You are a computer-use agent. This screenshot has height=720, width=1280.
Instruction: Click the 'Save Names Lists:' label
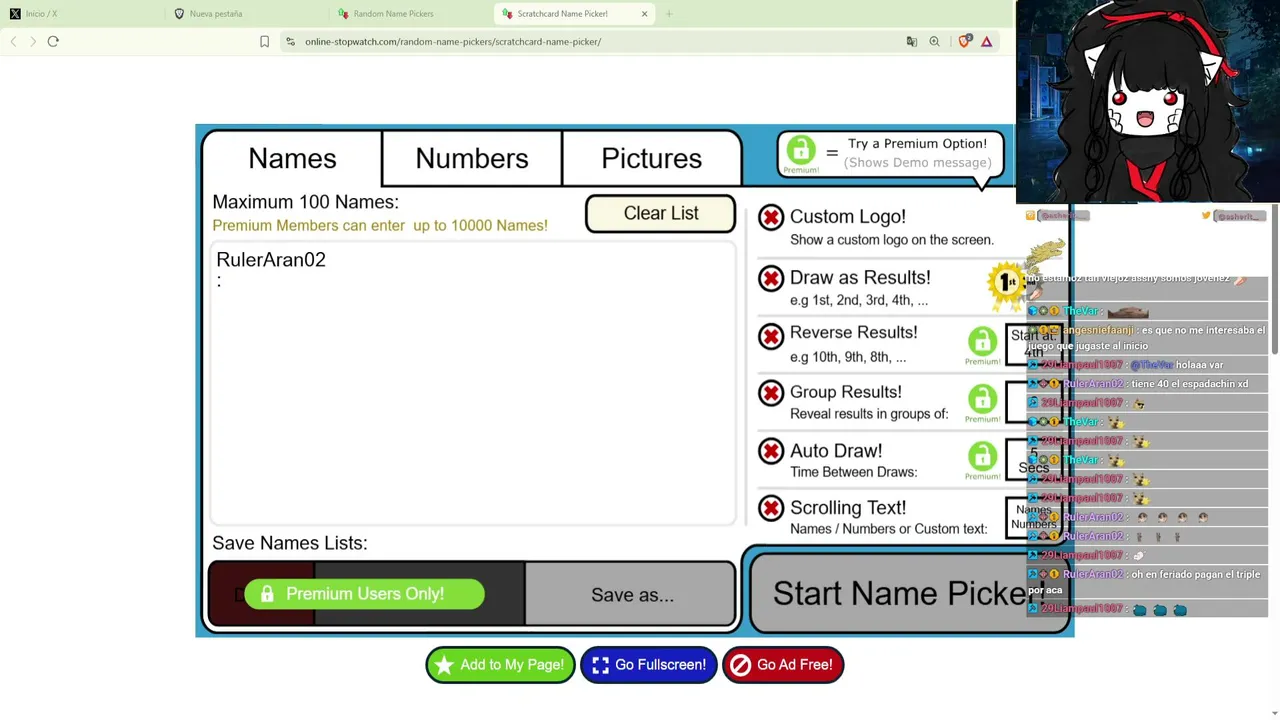[290, 543]
